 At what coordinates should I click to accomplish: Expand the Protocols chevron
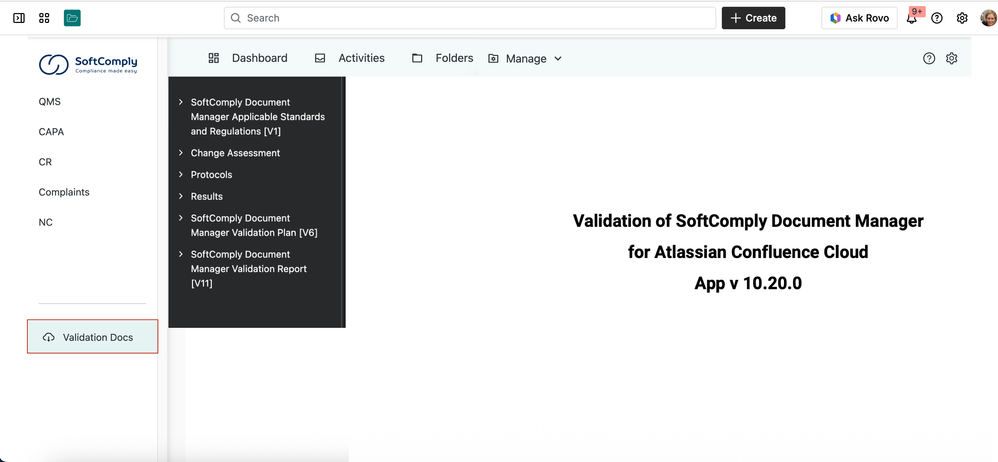point(181,174)
